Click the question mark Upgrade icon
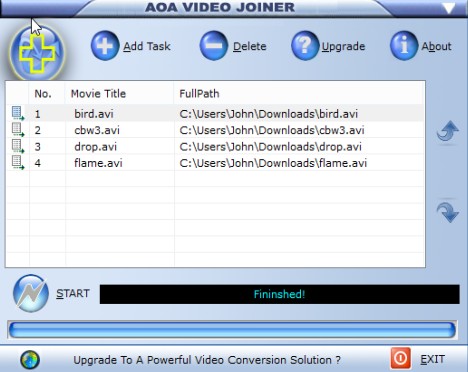This screenshot has height=372, width=468. point(305,46)
